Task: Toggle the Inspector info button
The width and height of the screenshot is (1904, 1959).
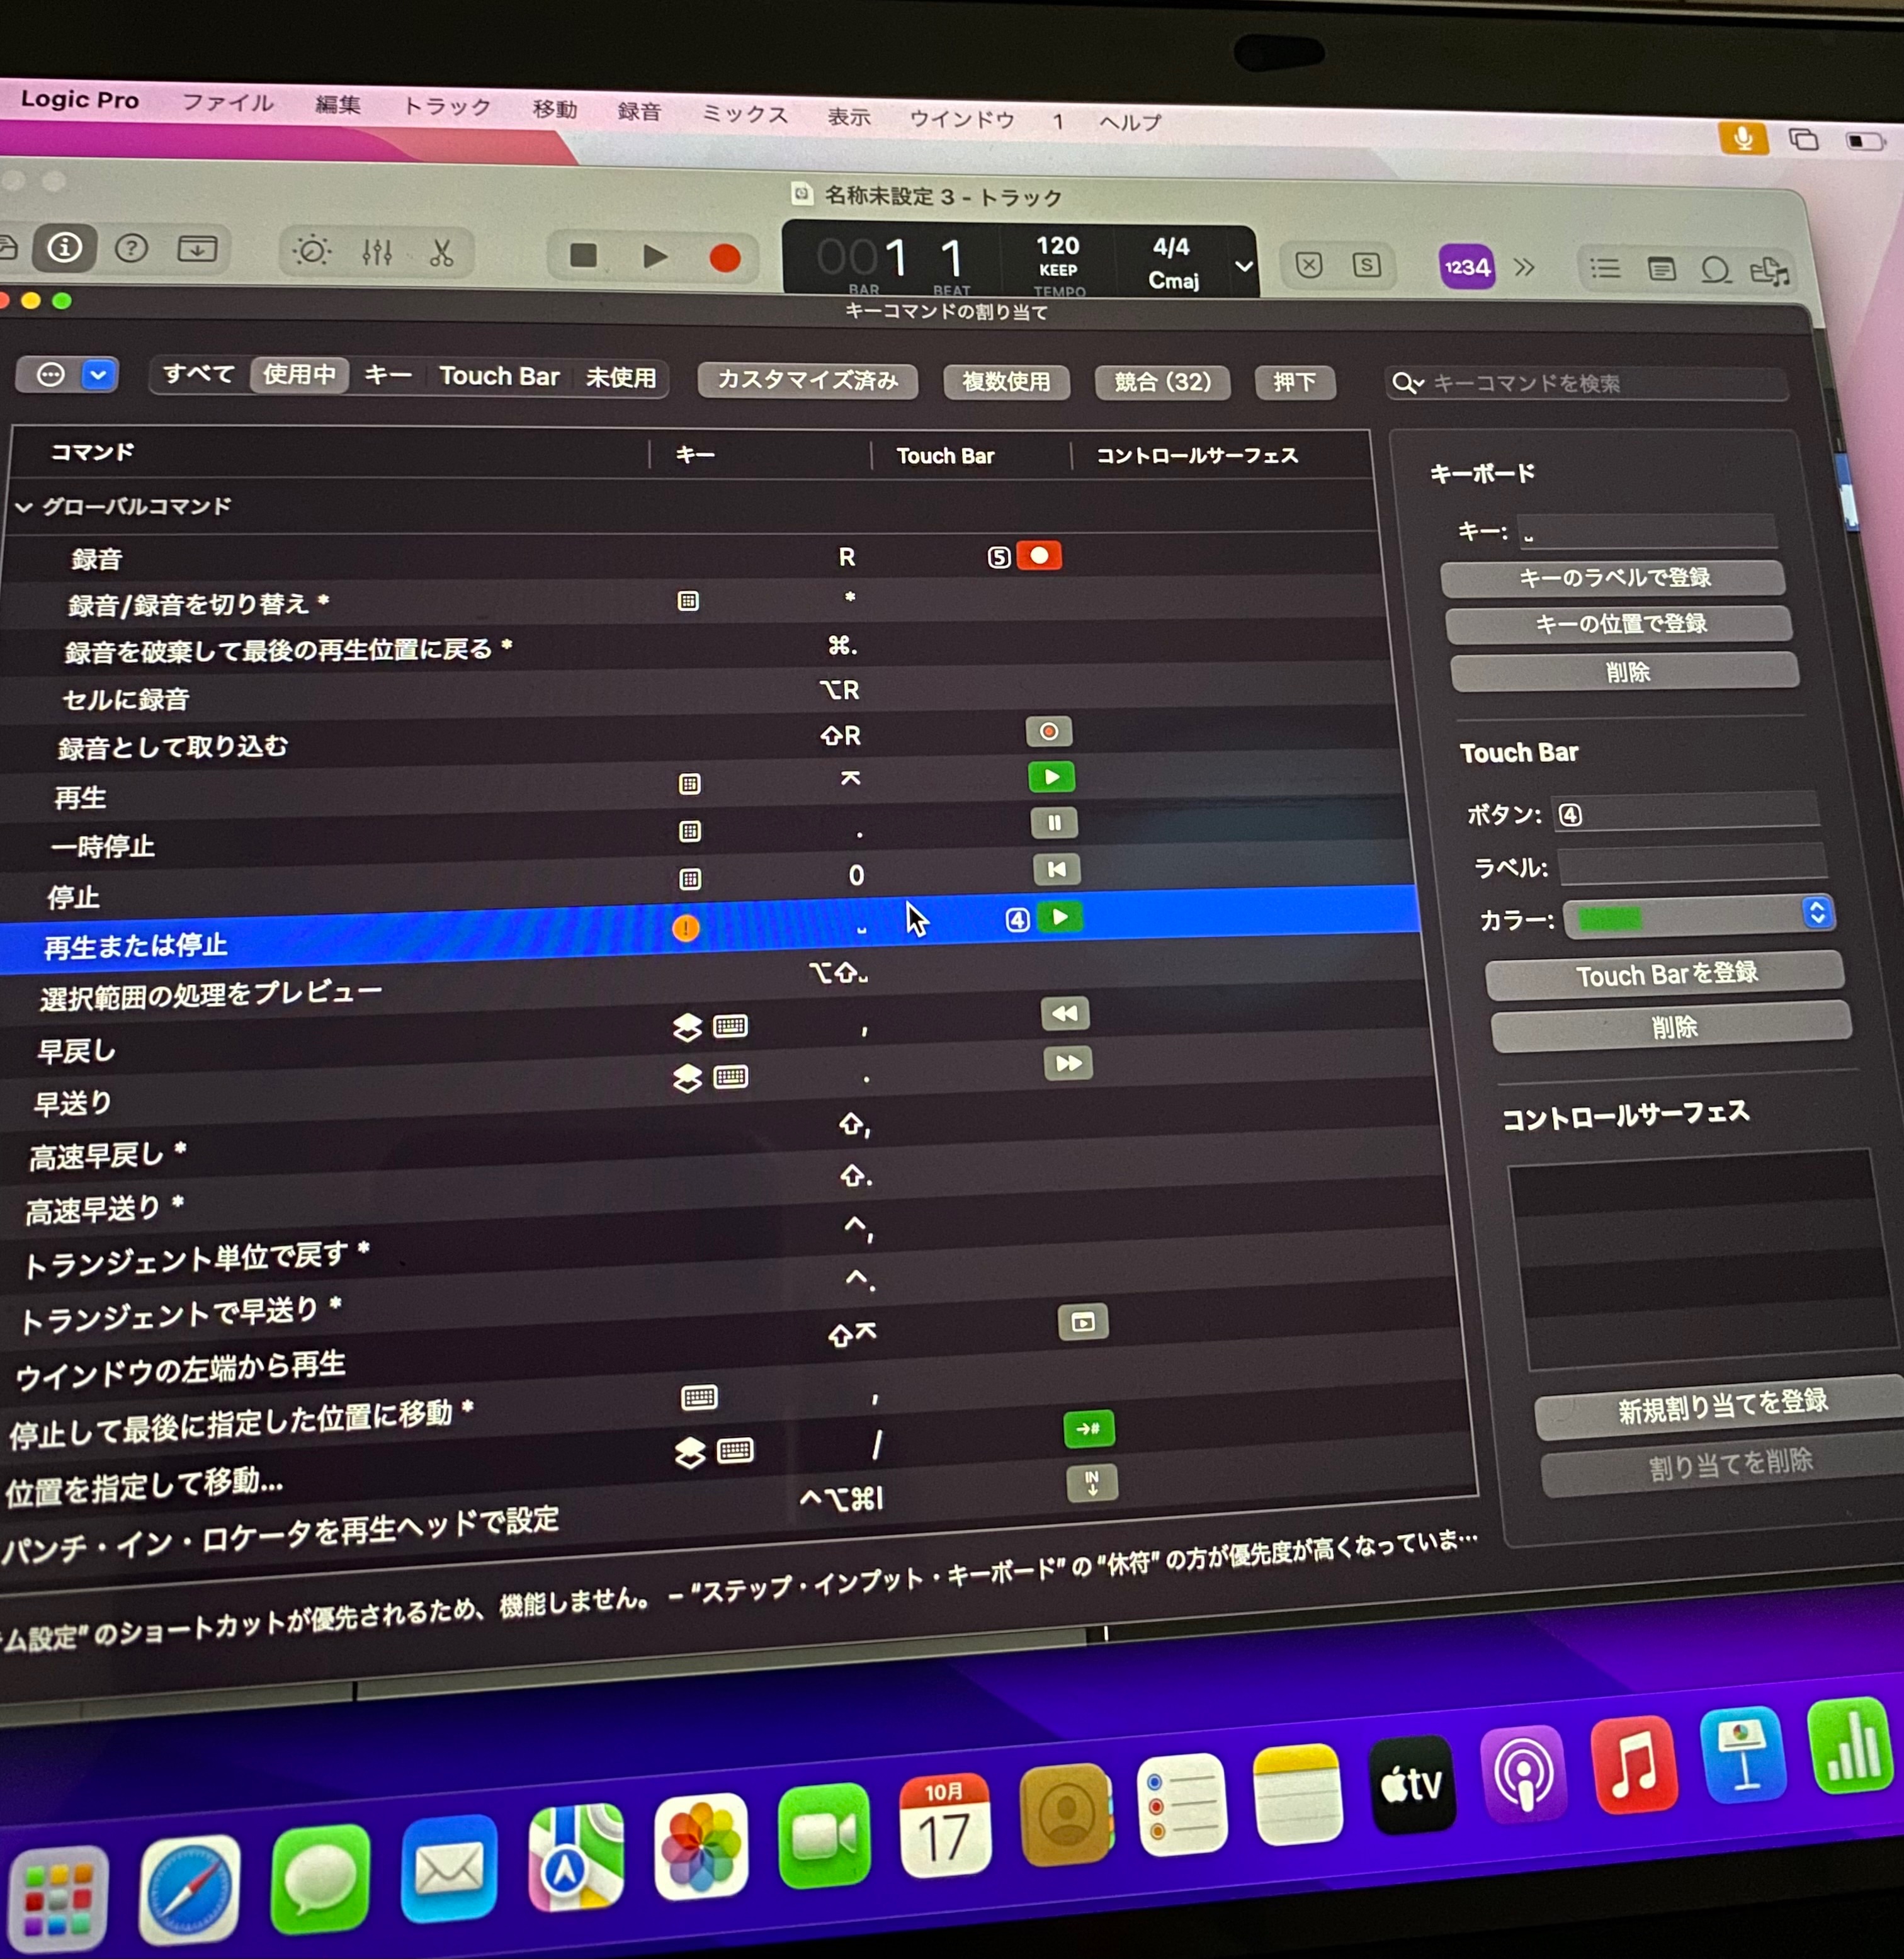Action: (x=65, y=247)
